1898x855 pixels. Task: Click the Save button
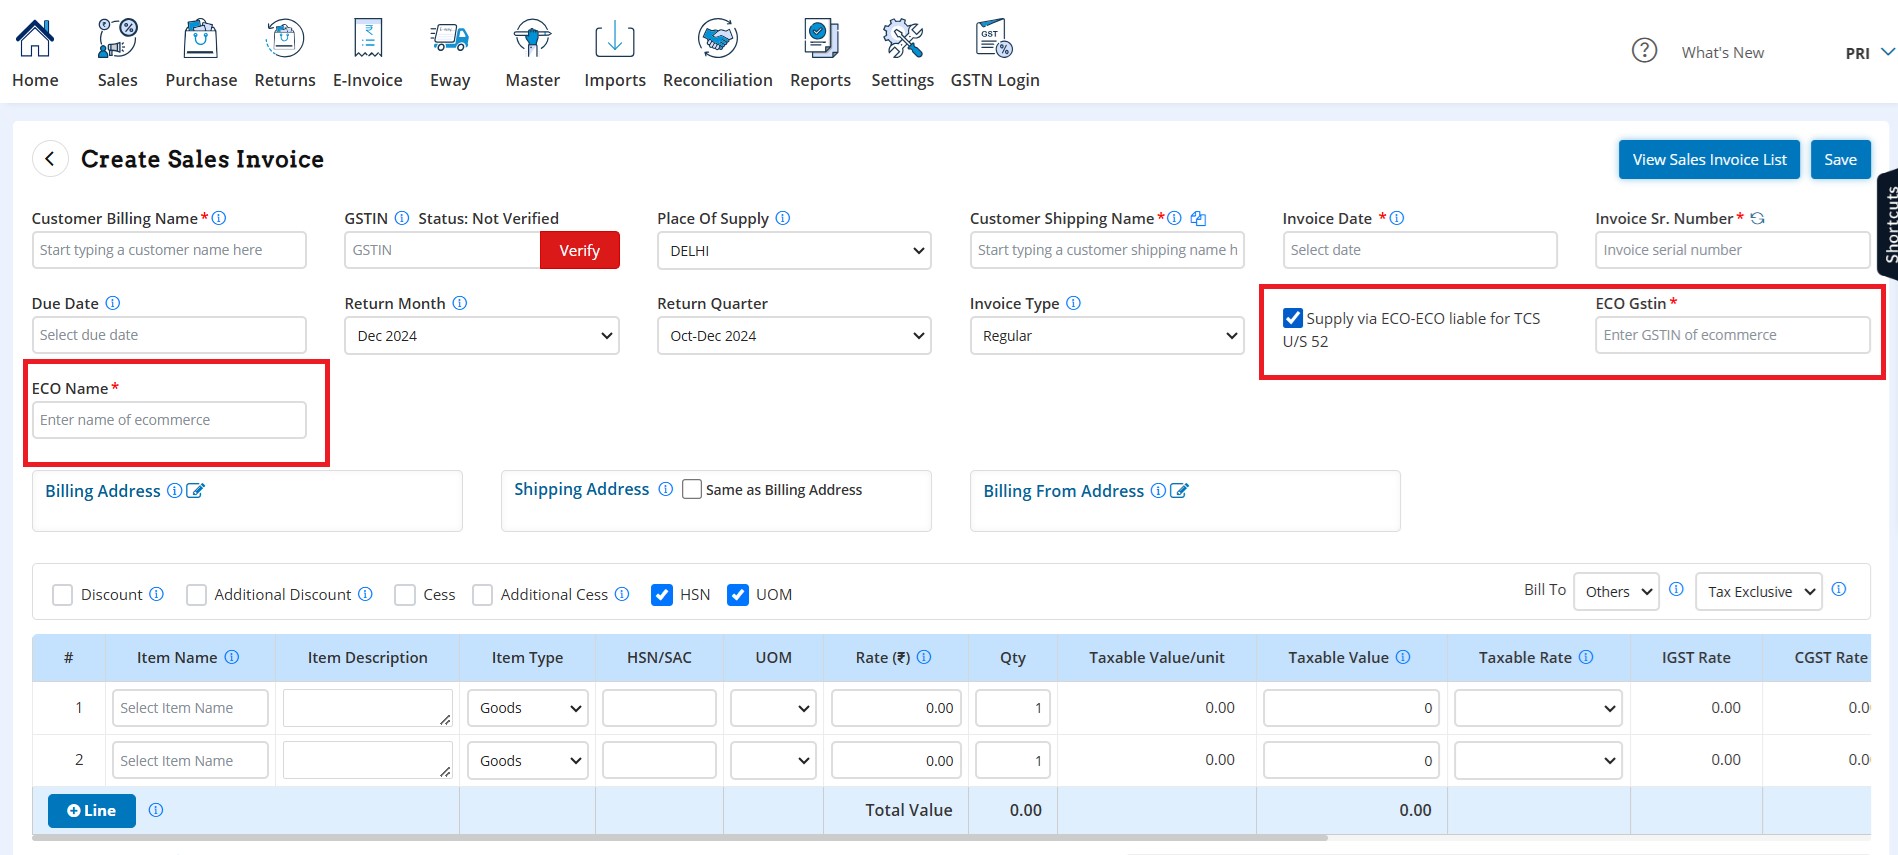point(1840,159)
